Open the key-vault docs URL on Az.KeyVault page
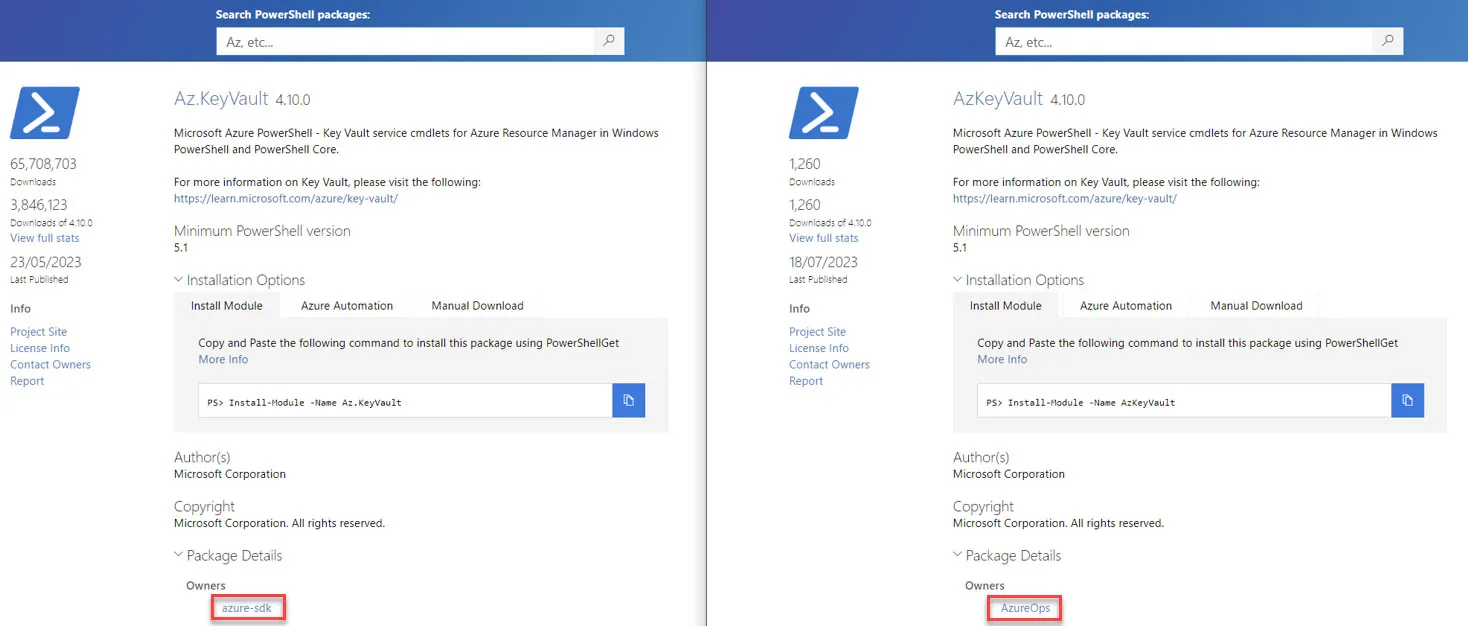 [286, 199]
